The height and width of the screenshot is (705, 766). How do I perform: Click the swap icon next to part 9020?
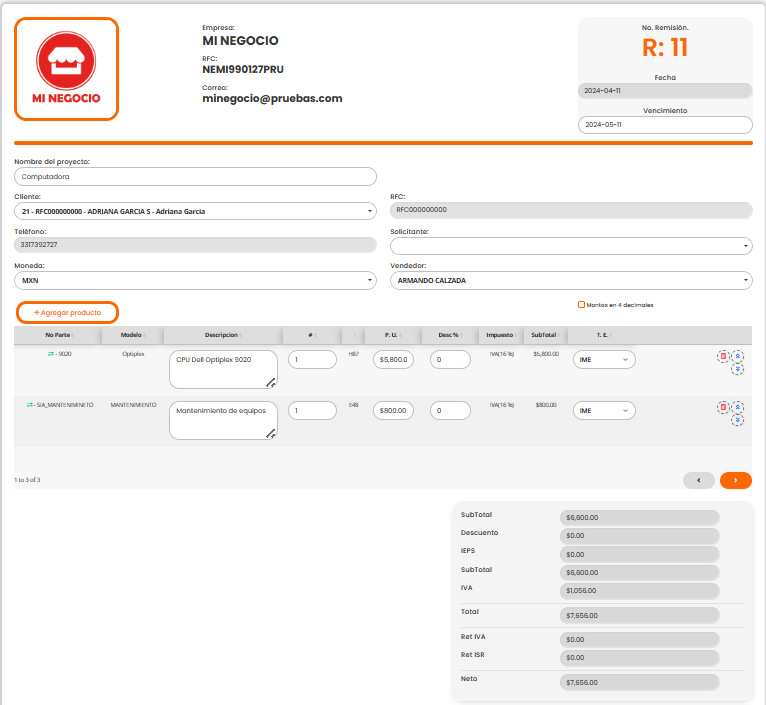coord(50,354)
